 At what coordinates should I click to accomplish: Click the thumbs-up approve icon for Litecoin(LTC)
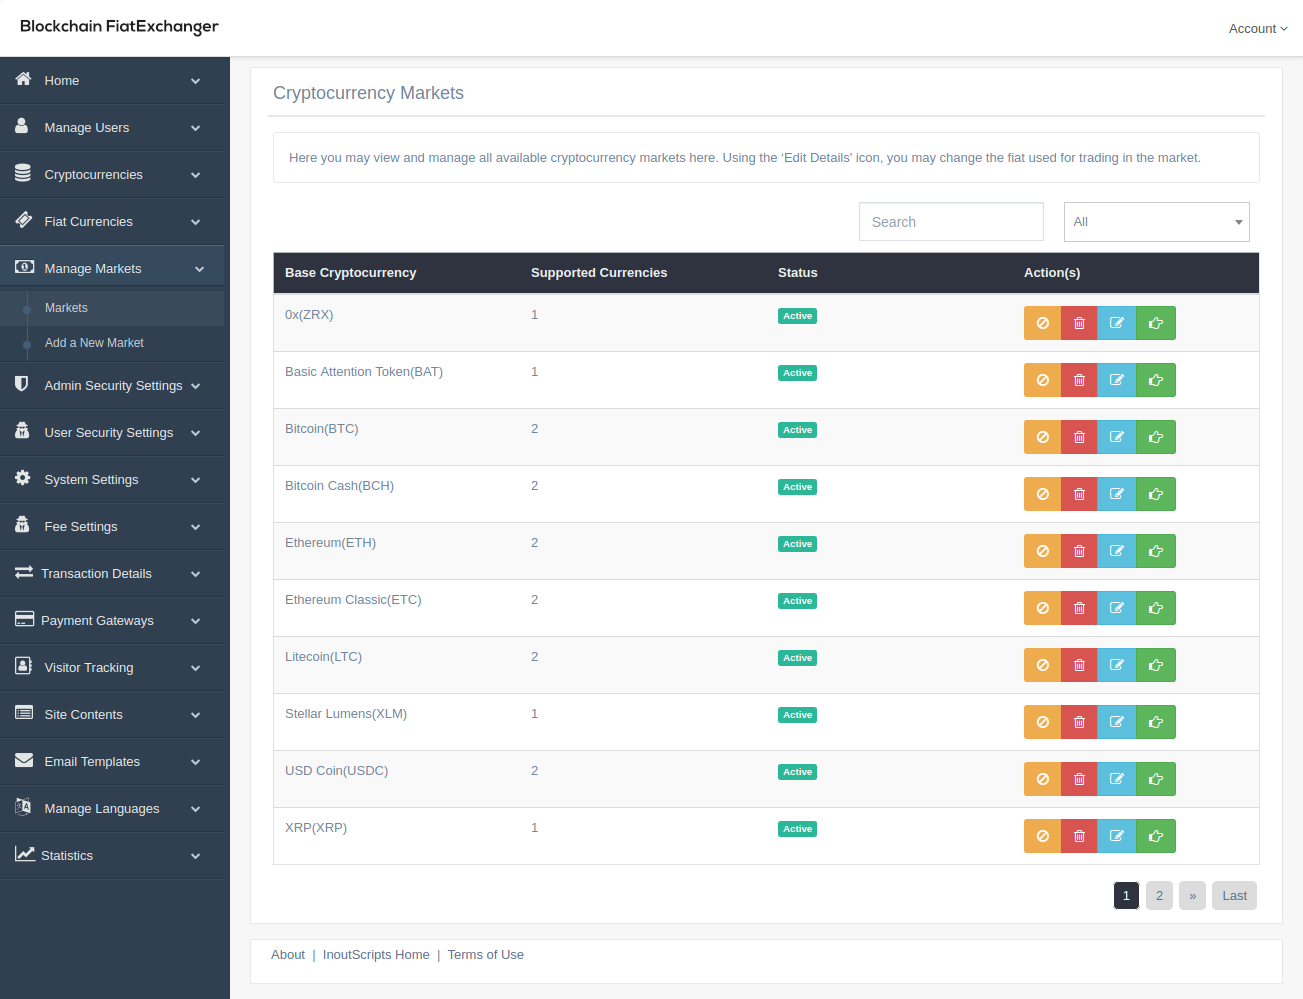[x=1155, y=664]
